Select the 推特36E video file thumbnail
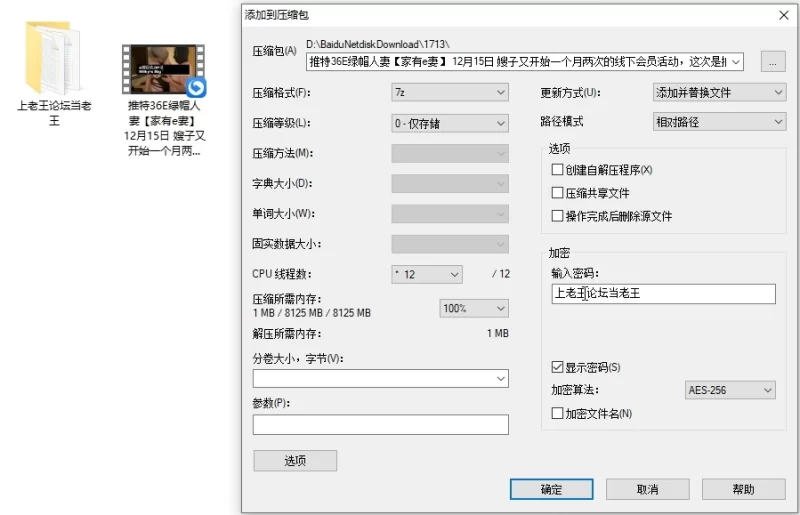Viewport: 800px width, 515px height. click(x=163, y=69)
